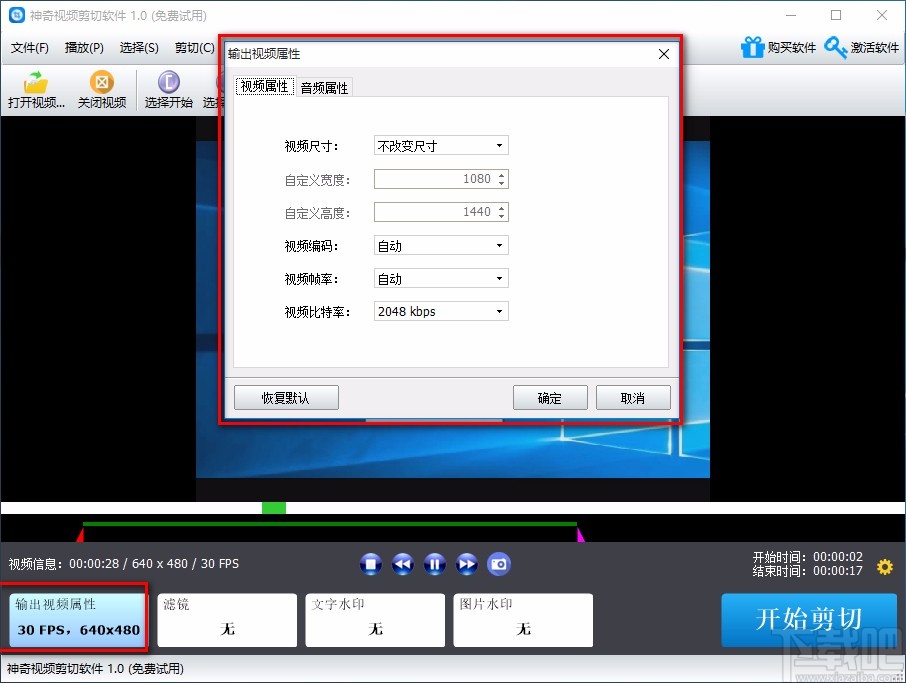Click the red start marker on the timeline

click(x=80, y=534)
